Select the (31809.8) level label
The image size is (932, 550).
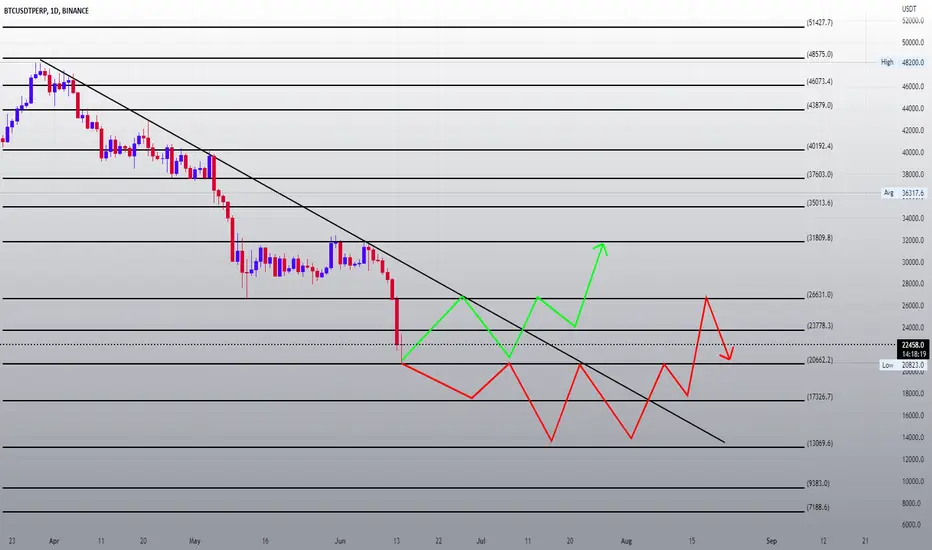820,238
